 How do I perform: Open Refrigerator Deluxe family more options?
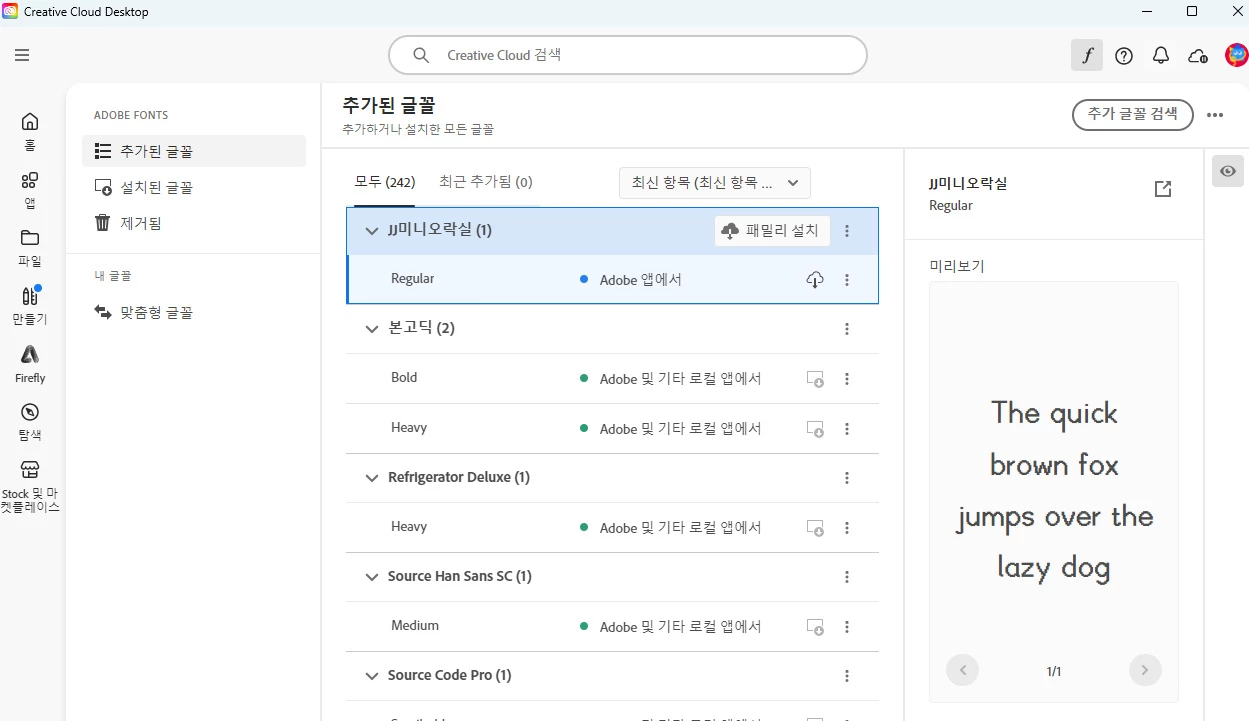pyautogui.click(x=847, y=478)
